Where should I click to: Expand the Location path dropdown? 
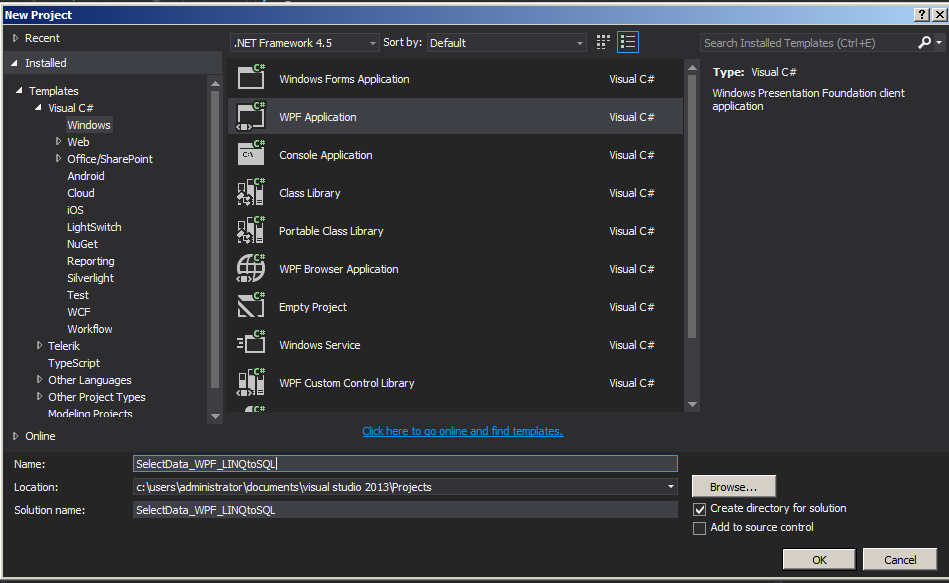[670, 487]
